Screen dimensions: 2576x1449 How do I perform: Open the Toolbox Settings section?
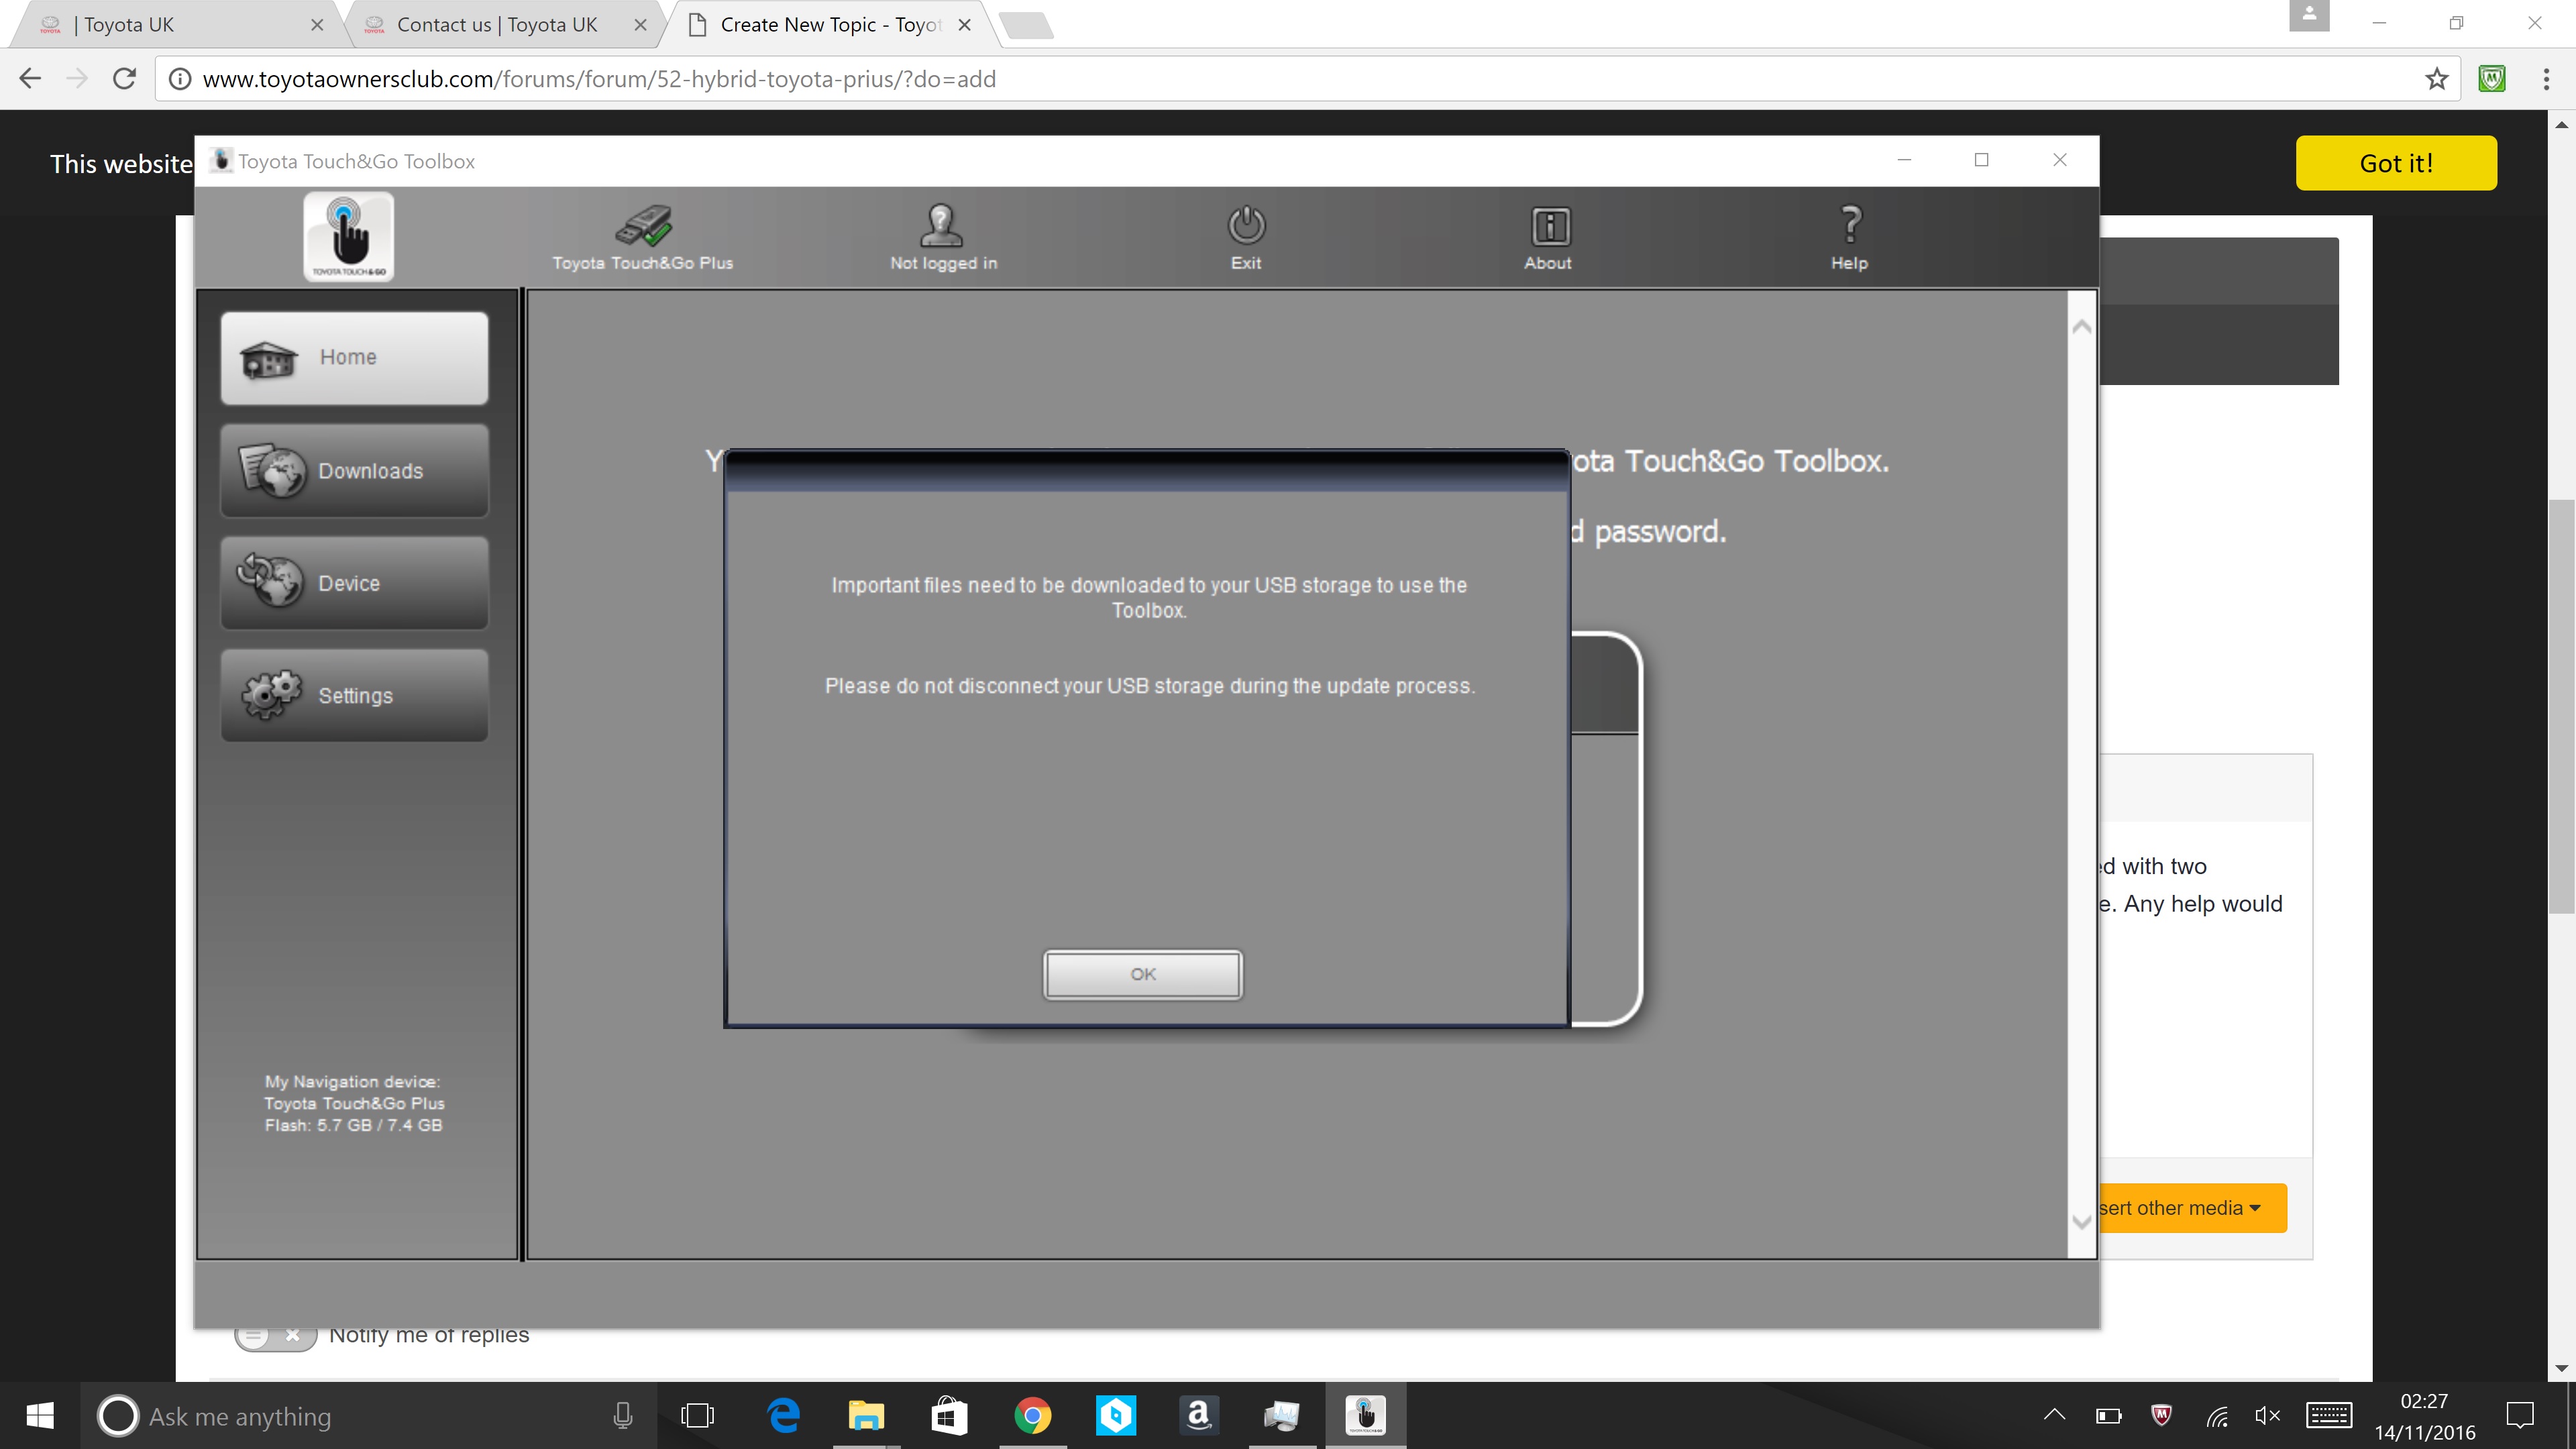(354, 695)
